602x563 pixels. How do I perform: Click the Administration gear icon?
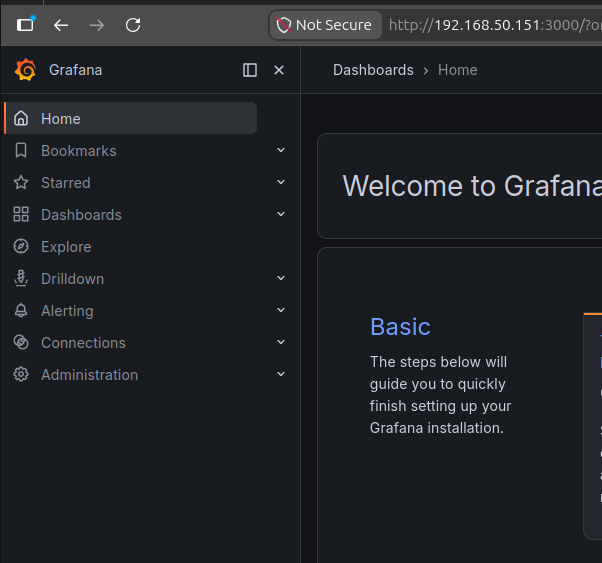[21, 374]
